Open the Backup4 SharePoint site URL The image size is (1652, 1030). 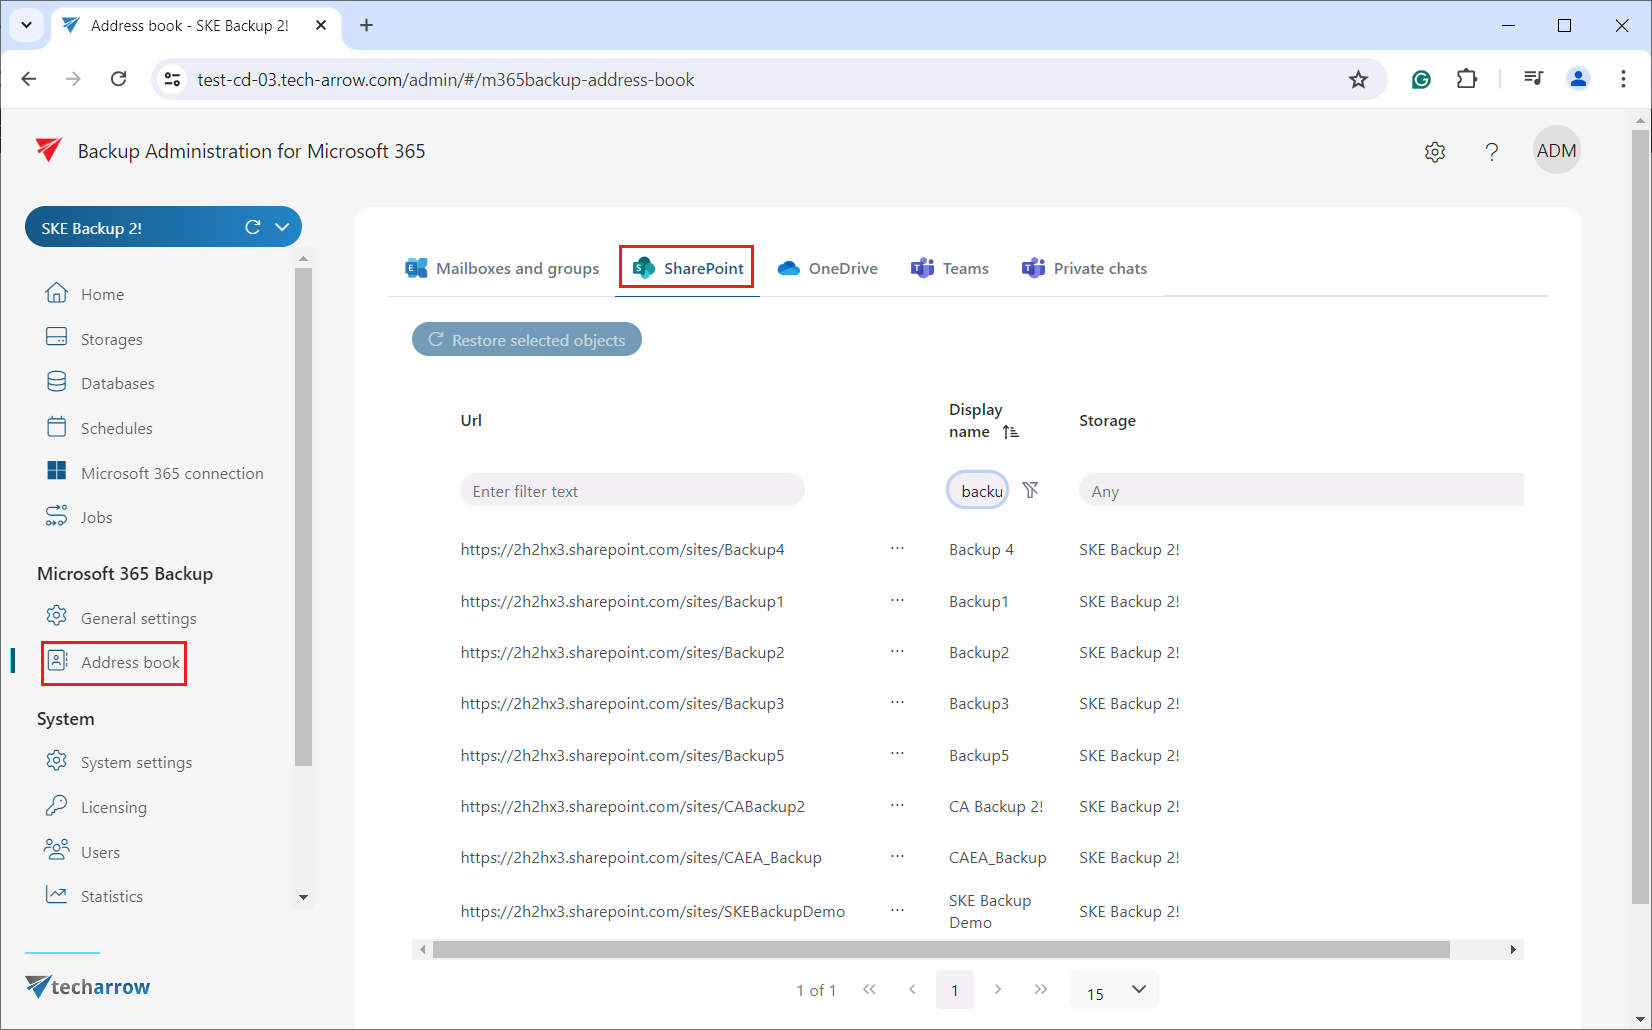click(622, 549)
